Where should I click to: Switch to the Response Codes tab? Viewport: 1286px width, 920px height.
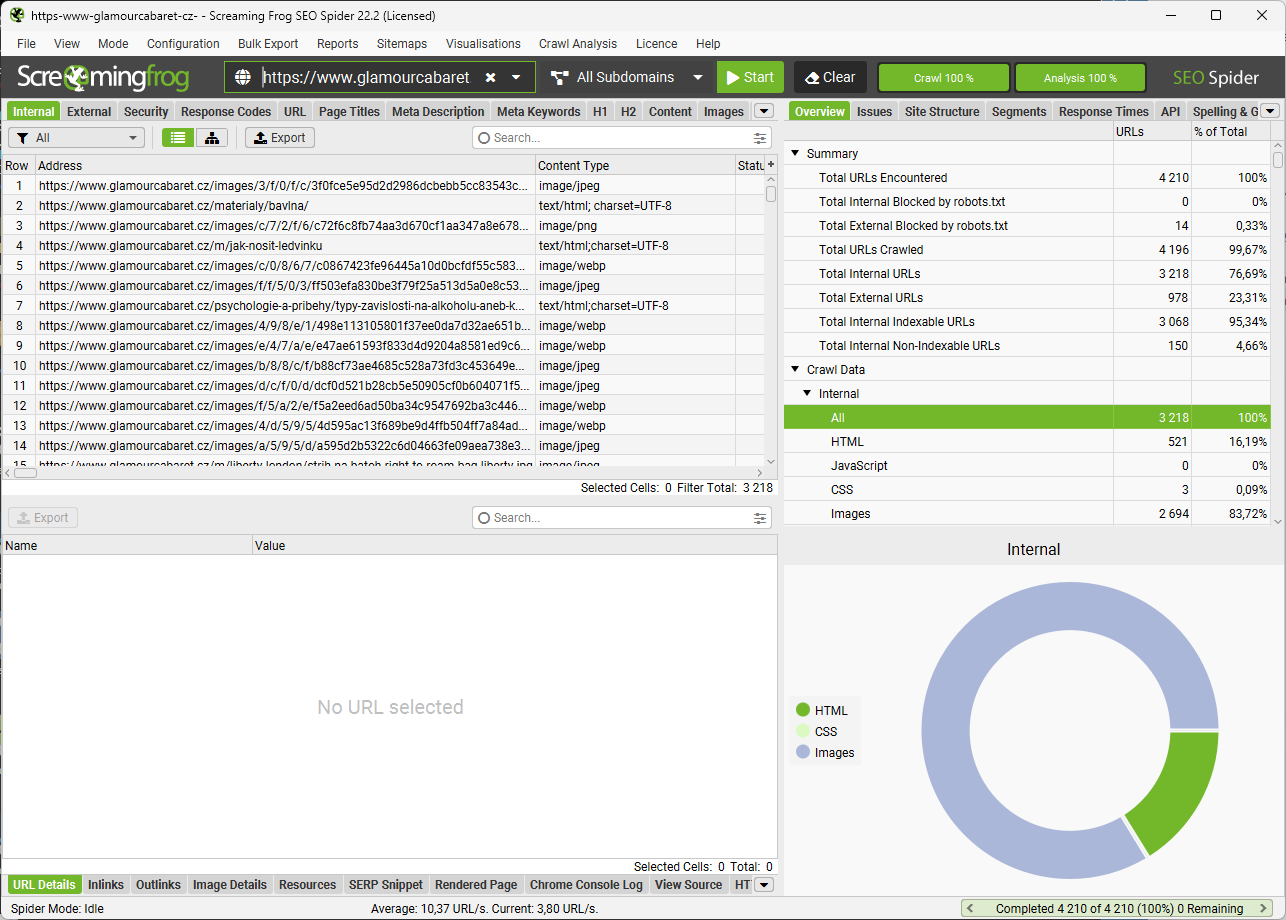coord(226,112)
